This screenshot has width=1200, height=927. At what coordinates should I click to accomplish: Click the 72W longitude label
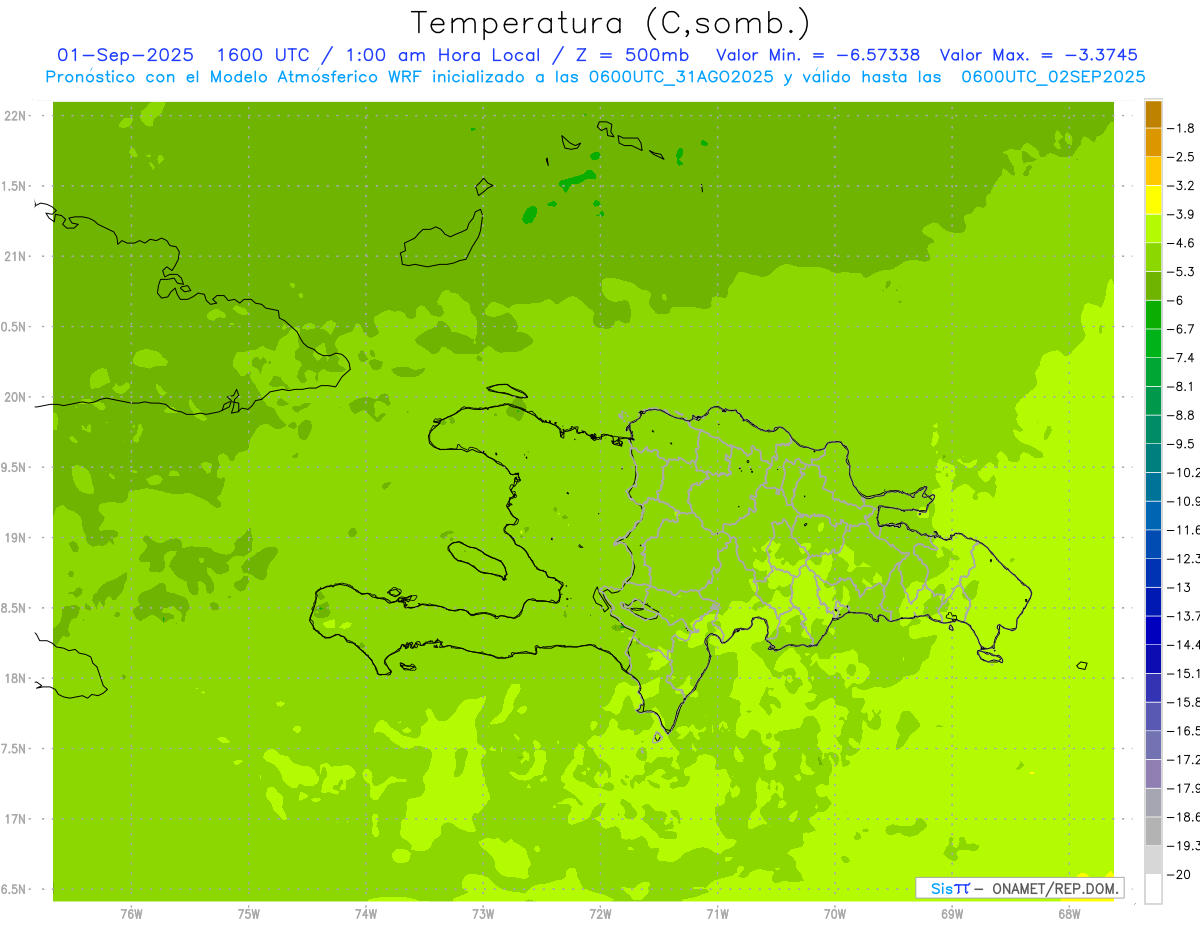point(600,914)
